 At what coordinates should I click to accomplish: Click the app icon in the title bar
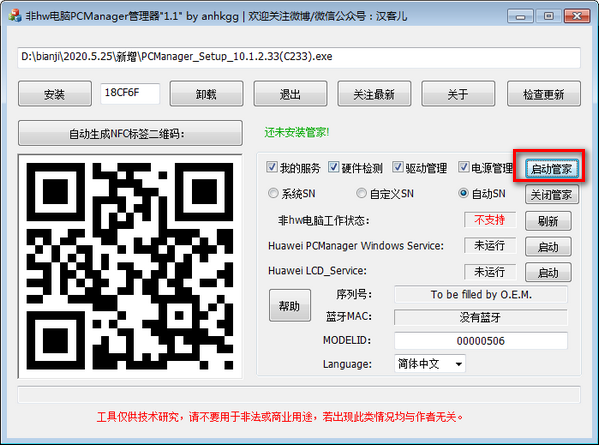pos(15,16)
